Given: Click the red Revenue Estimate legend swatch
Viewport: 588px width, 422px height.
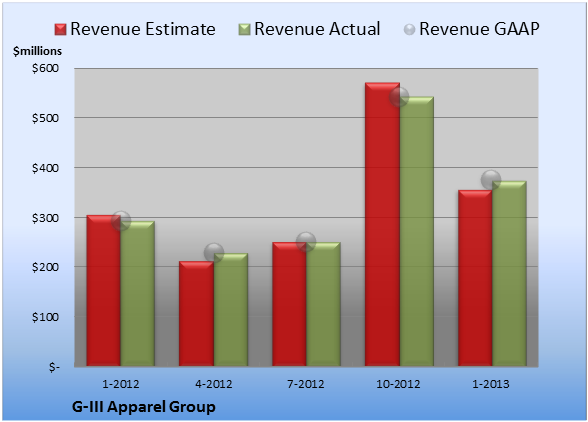Looking at the screenshot, I should click(x=60, y=30).
